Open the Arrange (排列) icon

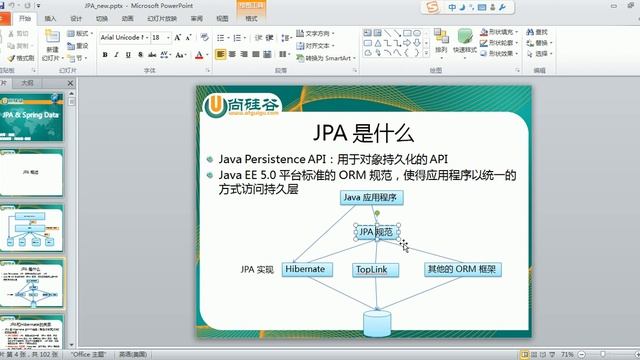[x=441, y=36]
